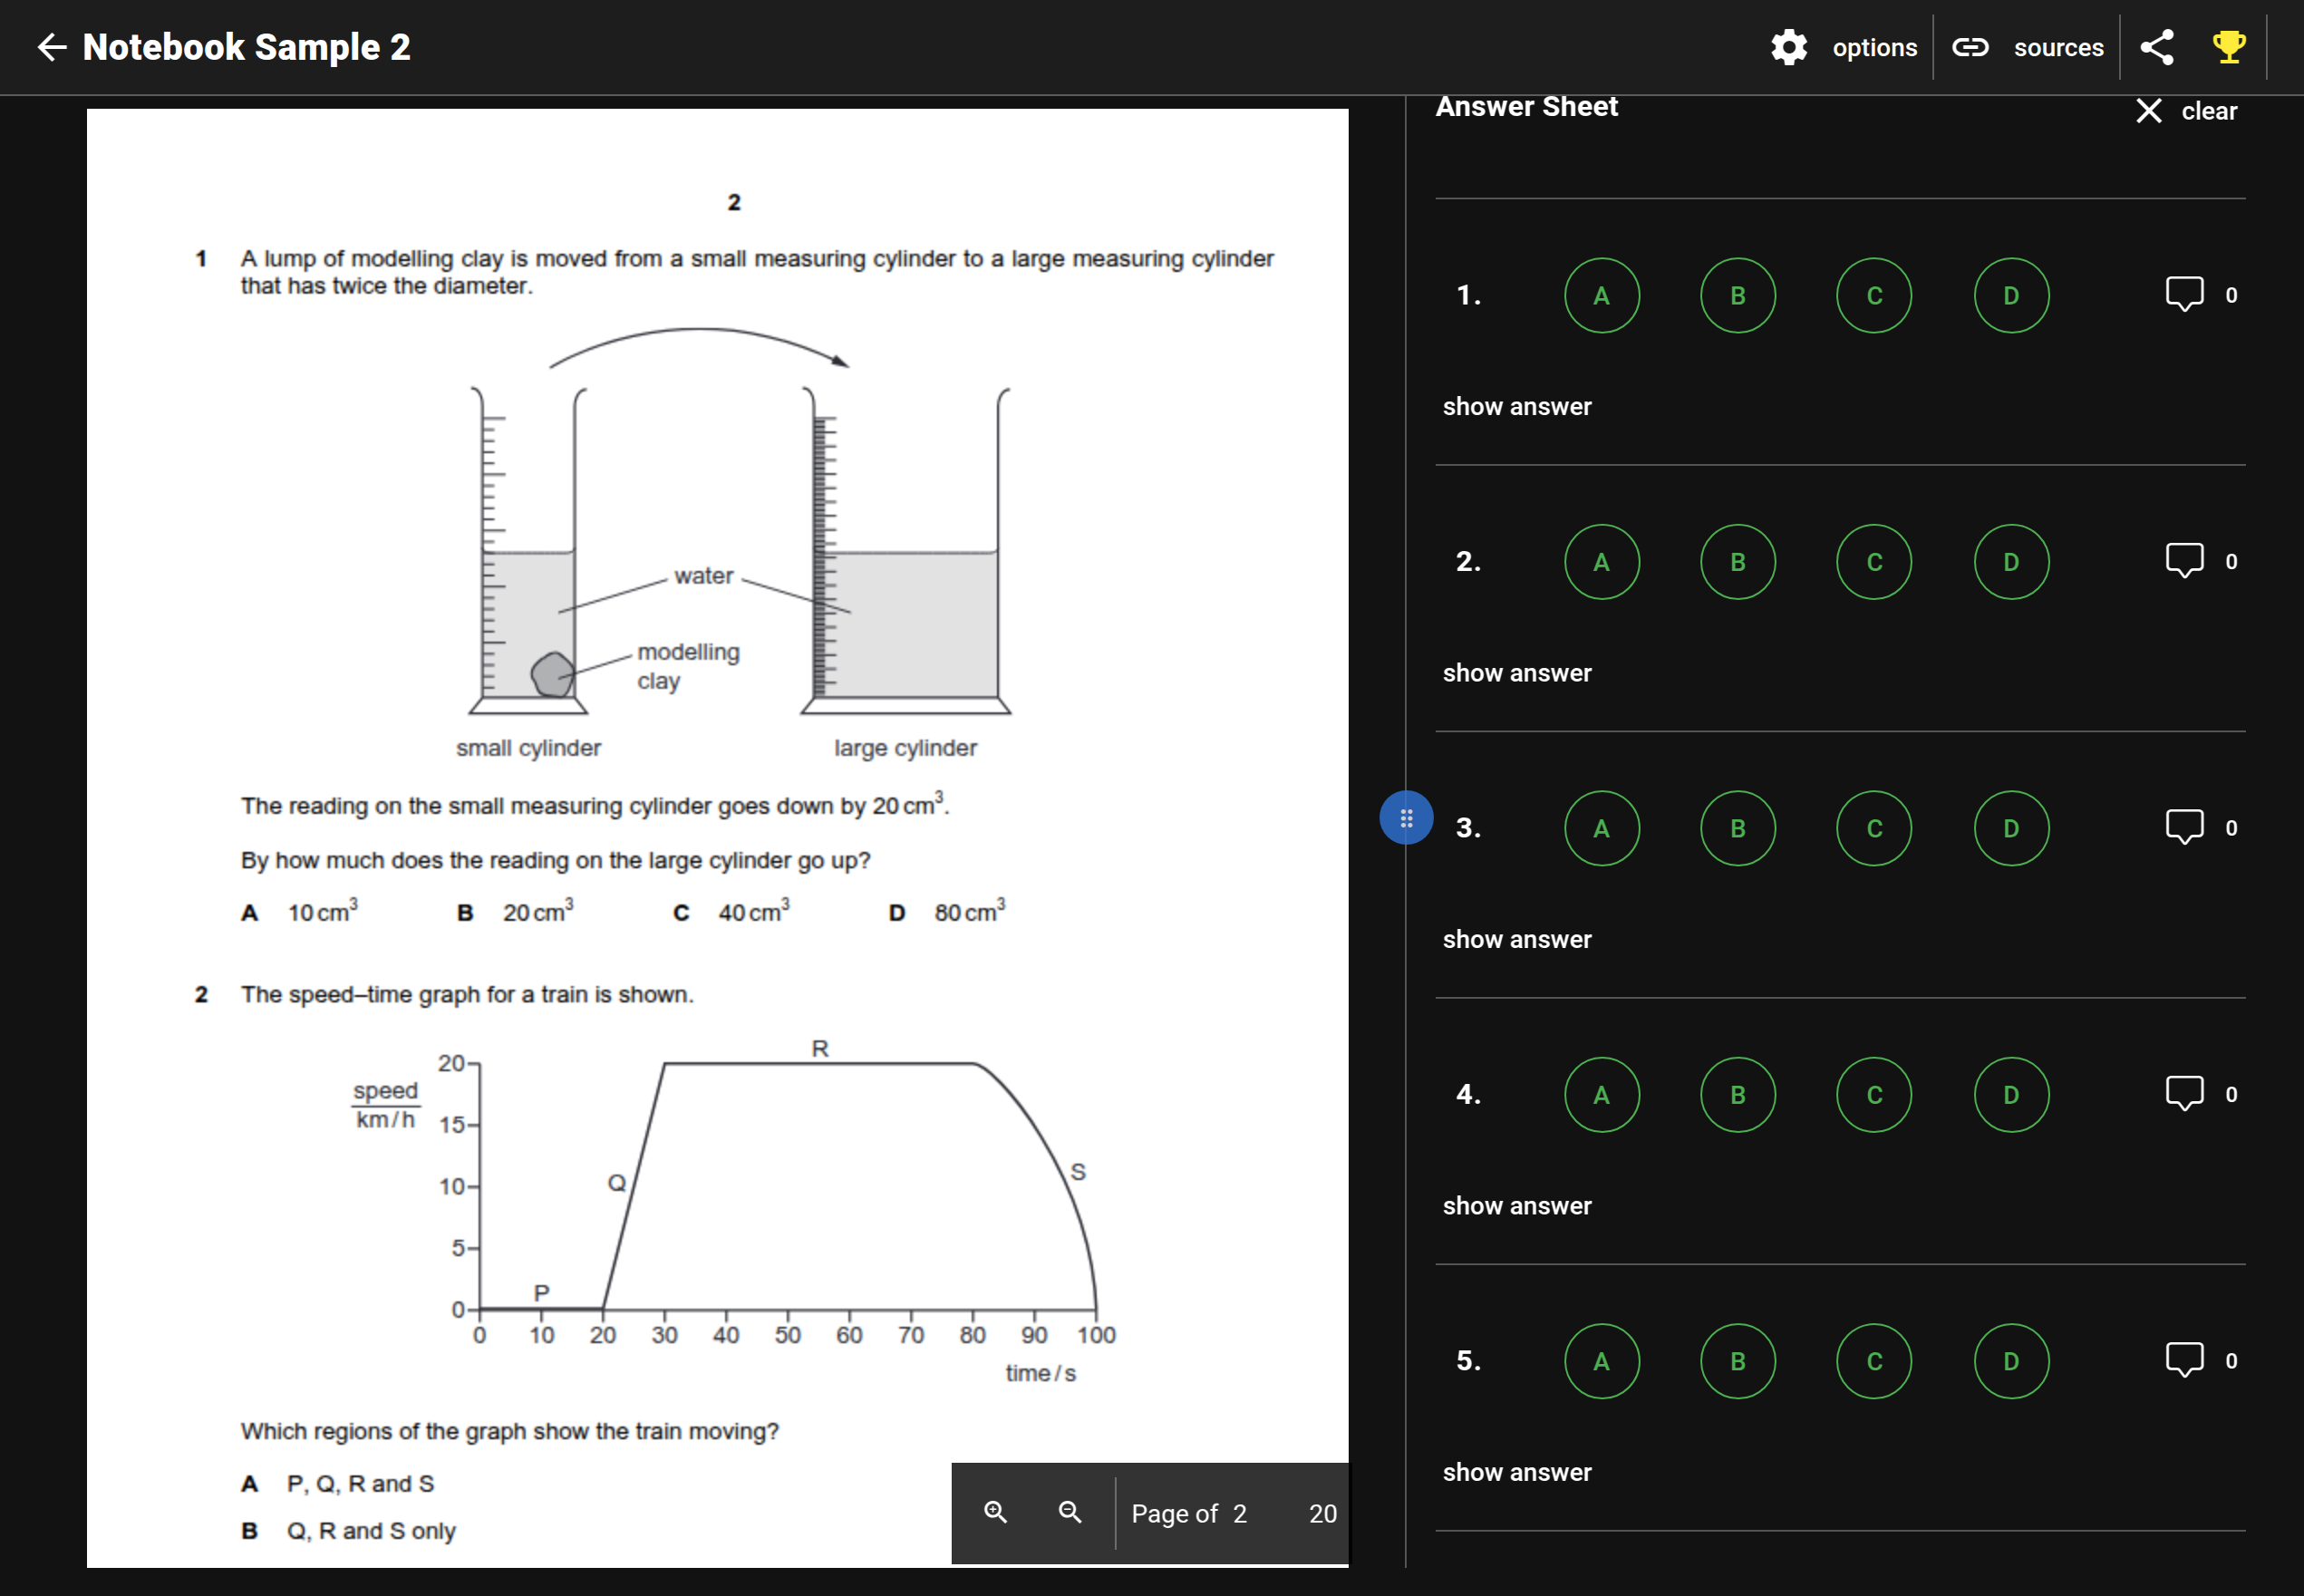Click the X clear icon on Answer Sheet
2304x1596 pixels.
click(2148, 111)
